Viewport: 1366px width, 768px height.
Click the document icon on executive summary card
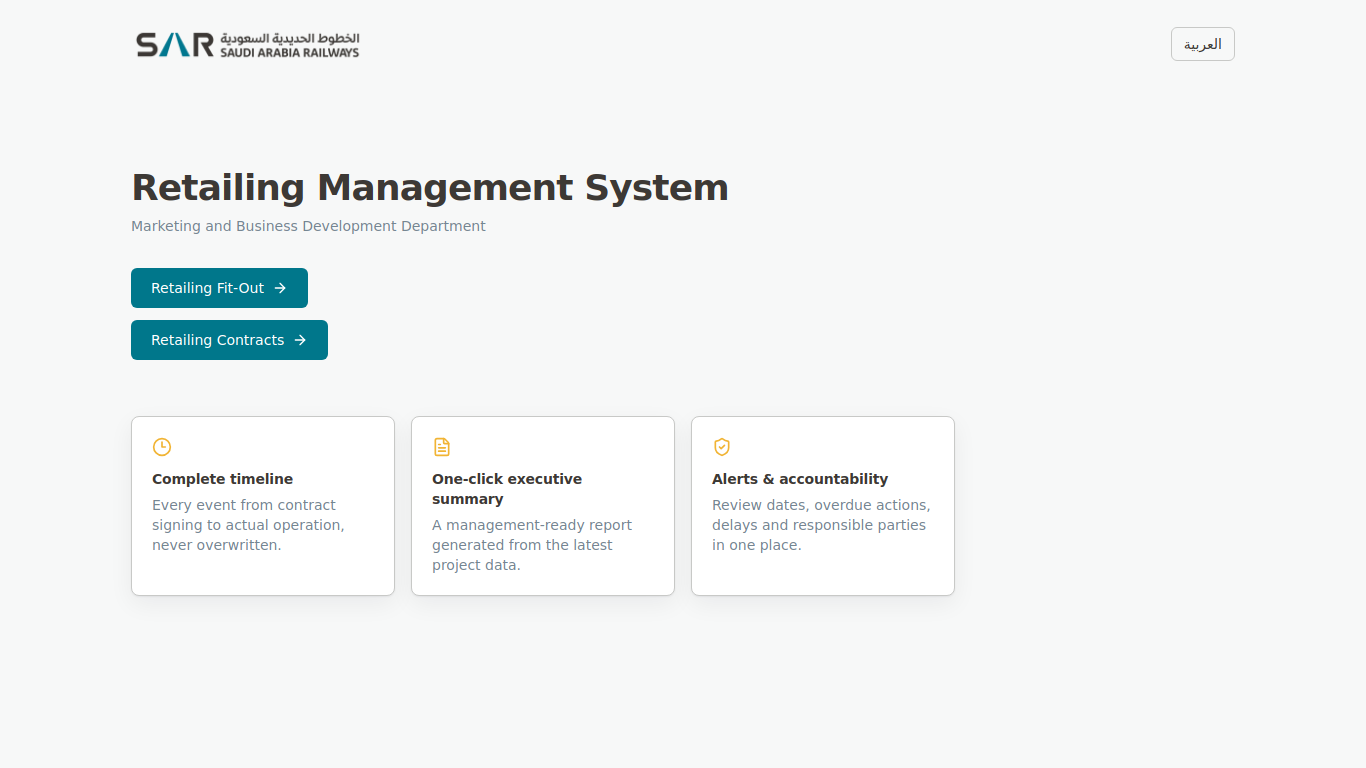click(x=442, y=447)
